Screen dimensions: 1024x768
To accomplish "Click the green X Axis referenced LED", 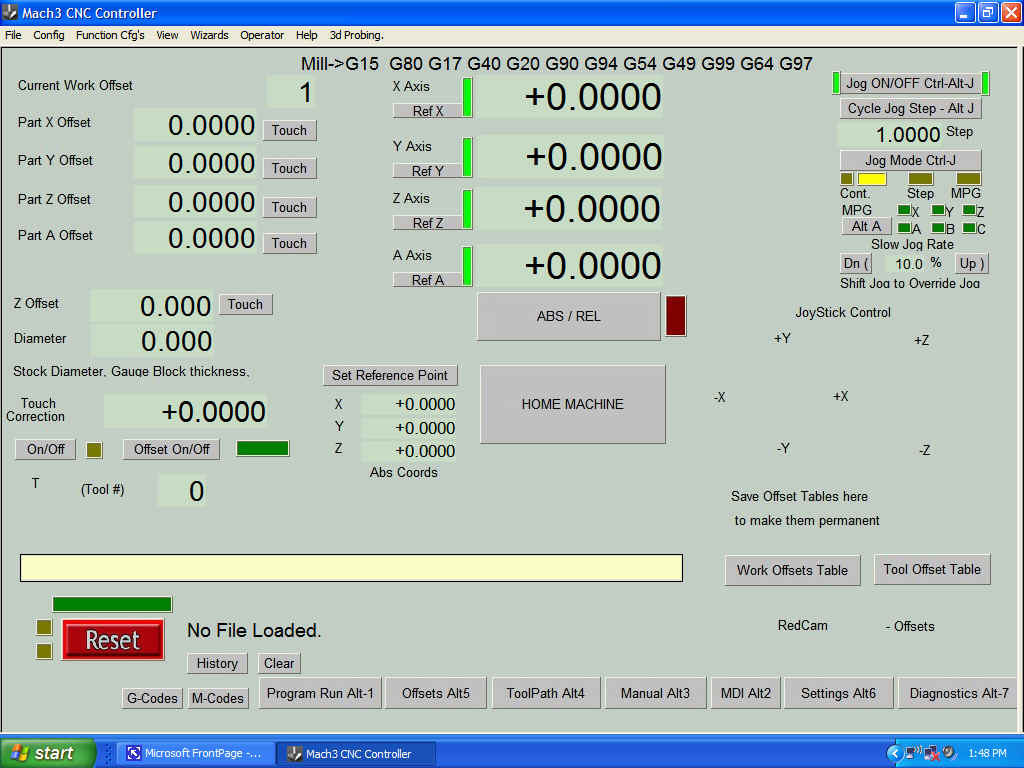I will coord(467,97).
